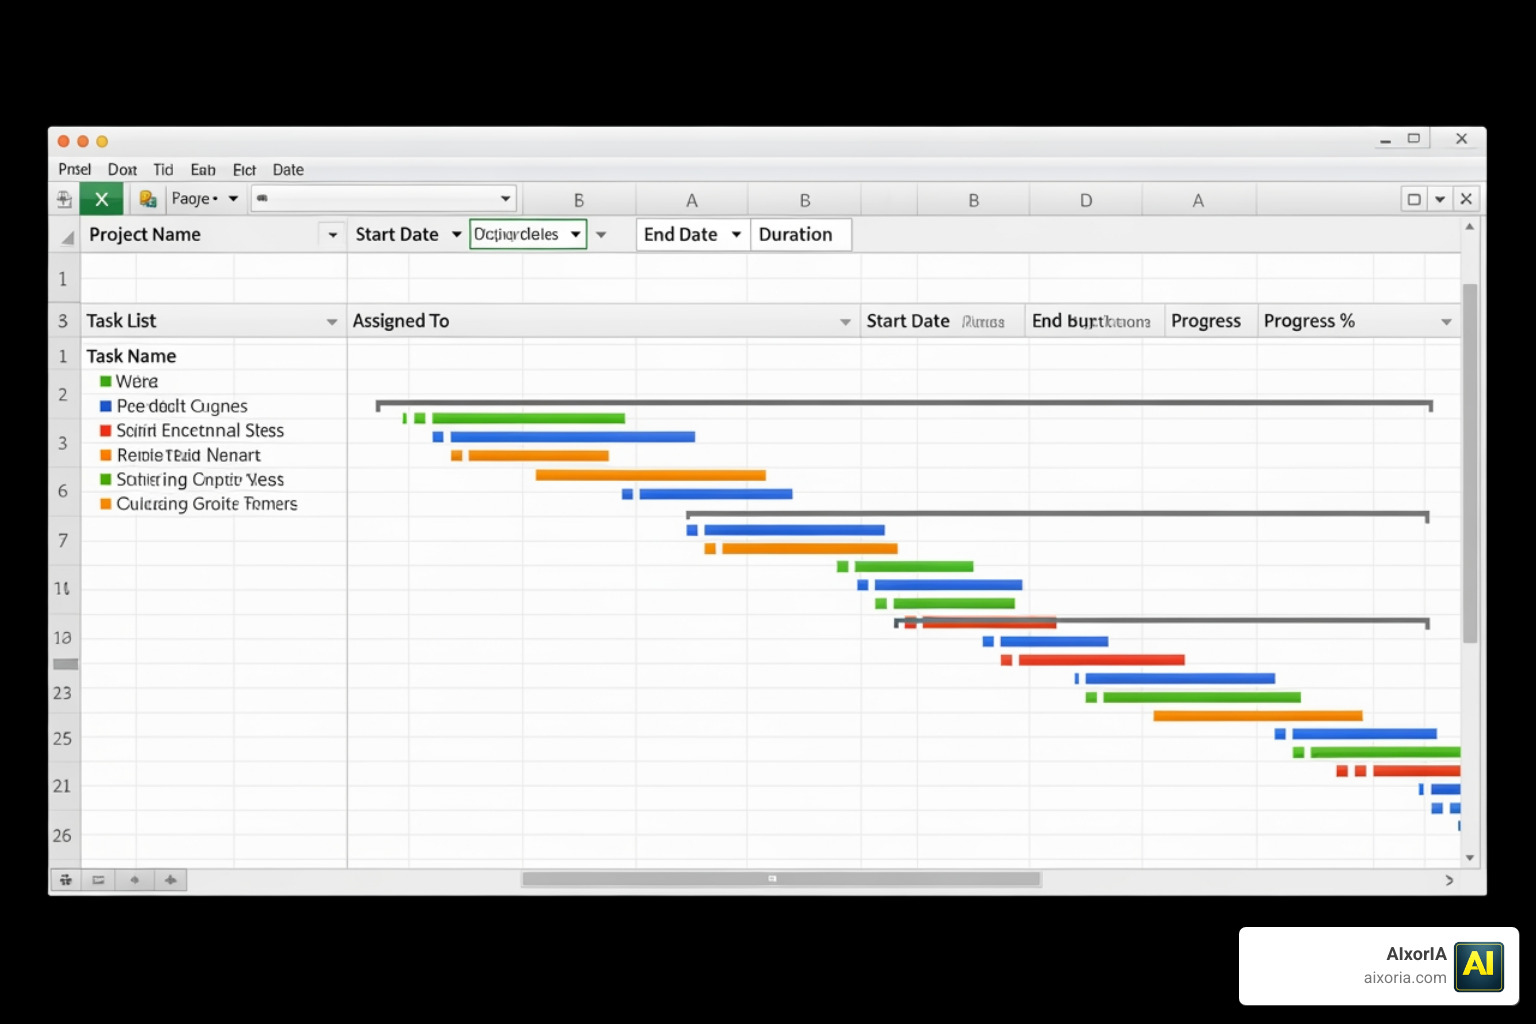Expand the Assigned To filter arrow

[845, 322]
